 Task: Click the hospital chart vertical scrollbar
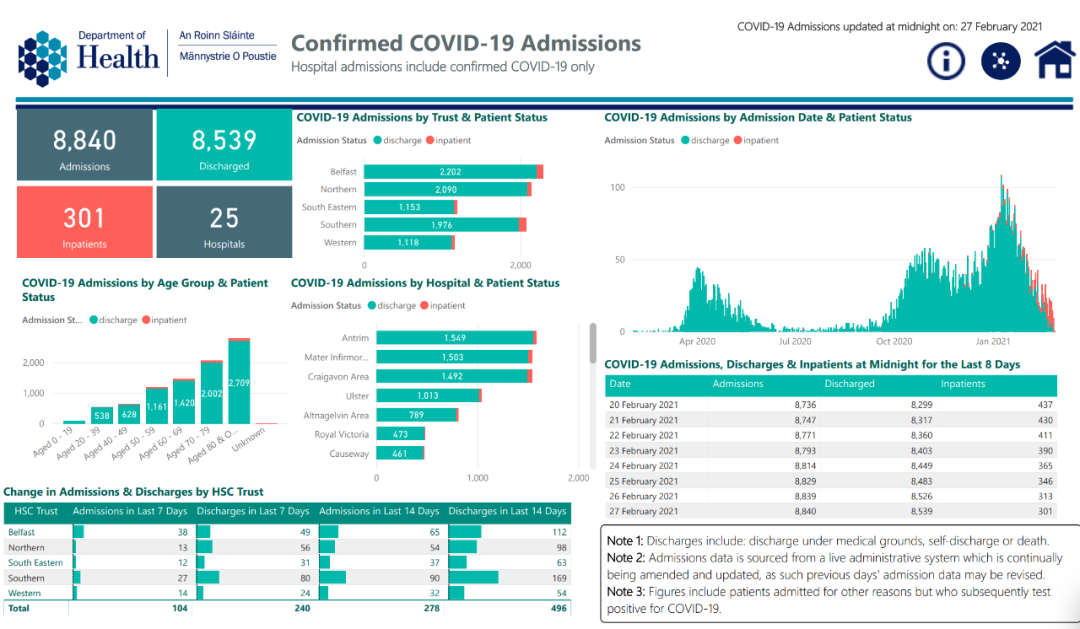click(593, 343)
